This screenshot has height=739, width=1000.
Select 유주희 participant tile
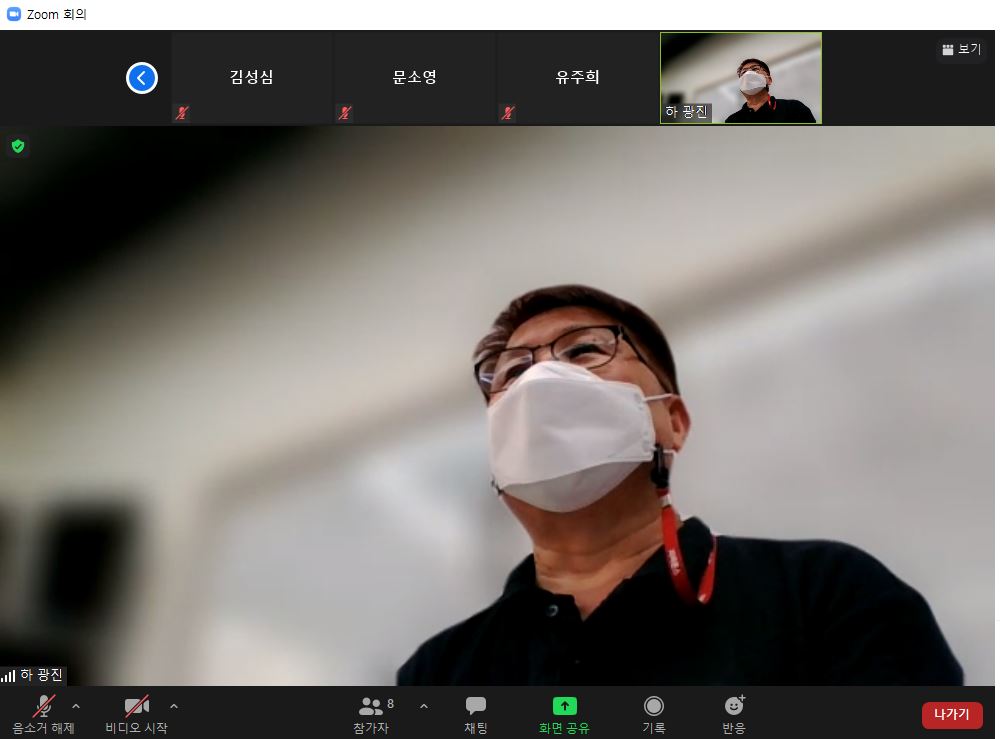pos(577,78)
